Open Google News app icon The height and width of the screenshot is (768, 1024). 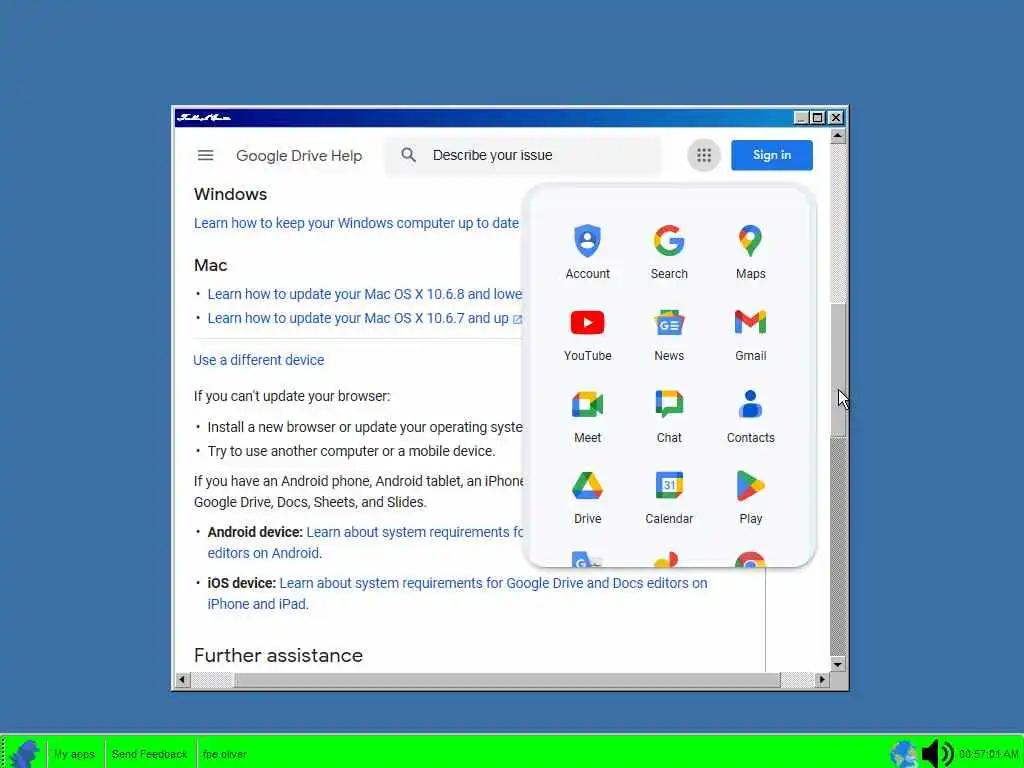coord(669,335)
